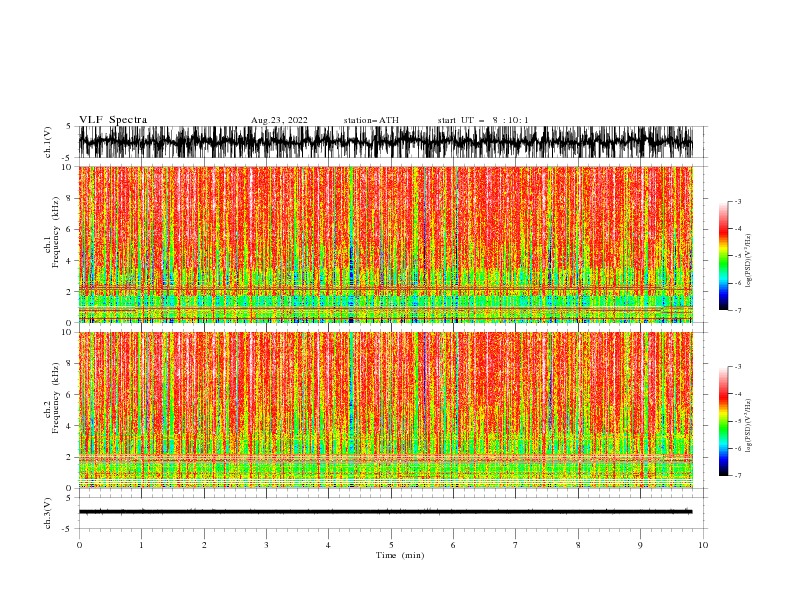Click the ch.2 PSD color bar
The height and width of the screenshot is (612, 792).
click(724, 421)
